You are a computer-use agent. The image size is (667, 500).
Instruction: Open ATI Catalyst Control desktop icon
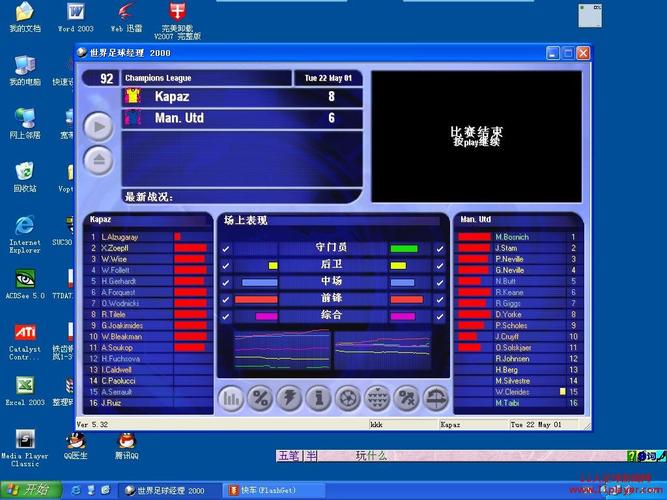(25, 342)
